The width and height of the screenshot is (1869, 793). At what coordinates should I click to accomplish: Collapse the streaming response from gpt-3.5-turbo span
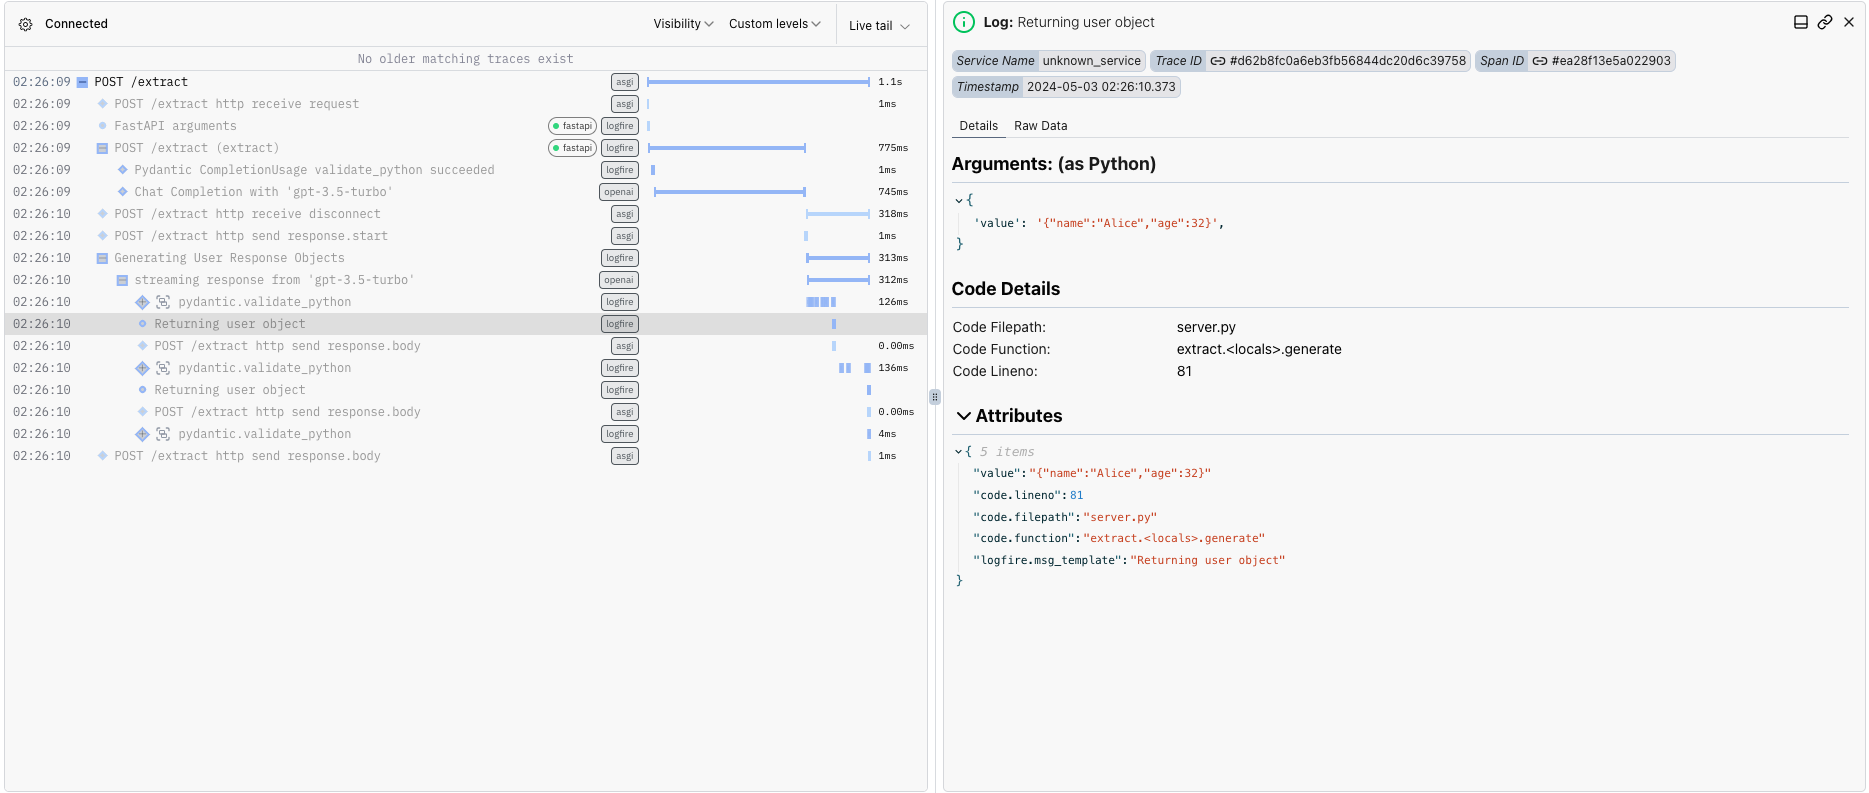122,280
